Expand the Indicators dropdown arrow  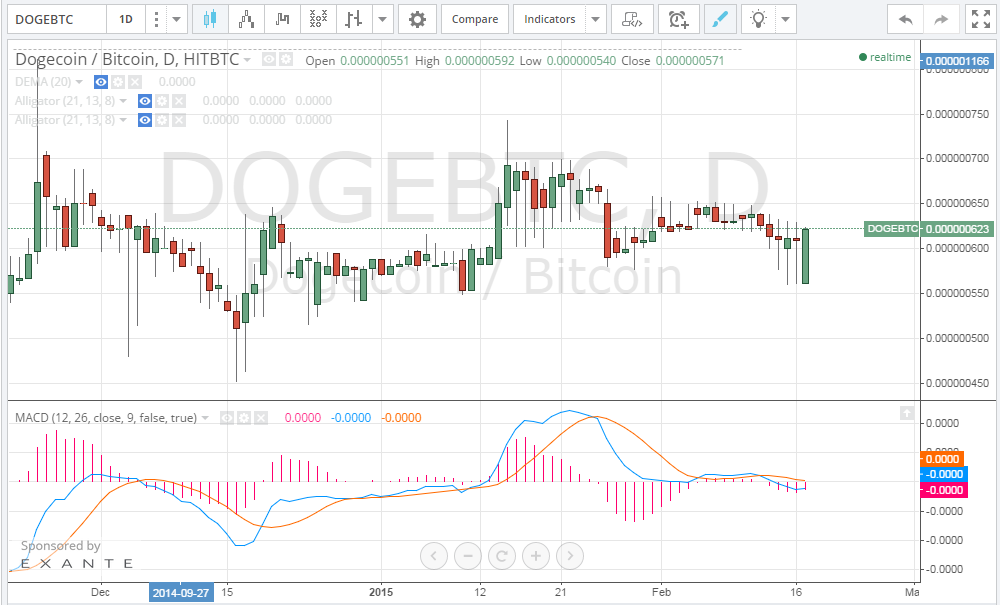click(595, 19)
